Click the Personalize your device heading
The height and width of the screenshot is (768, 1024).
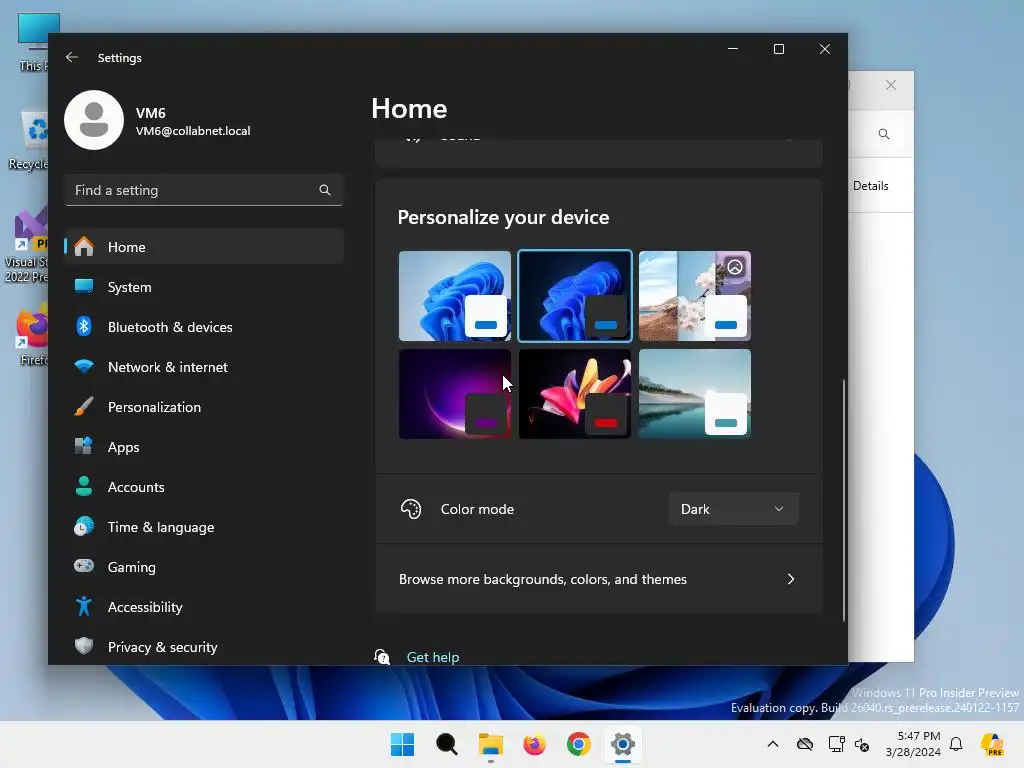pyautogui.click(x=504, y=217)
